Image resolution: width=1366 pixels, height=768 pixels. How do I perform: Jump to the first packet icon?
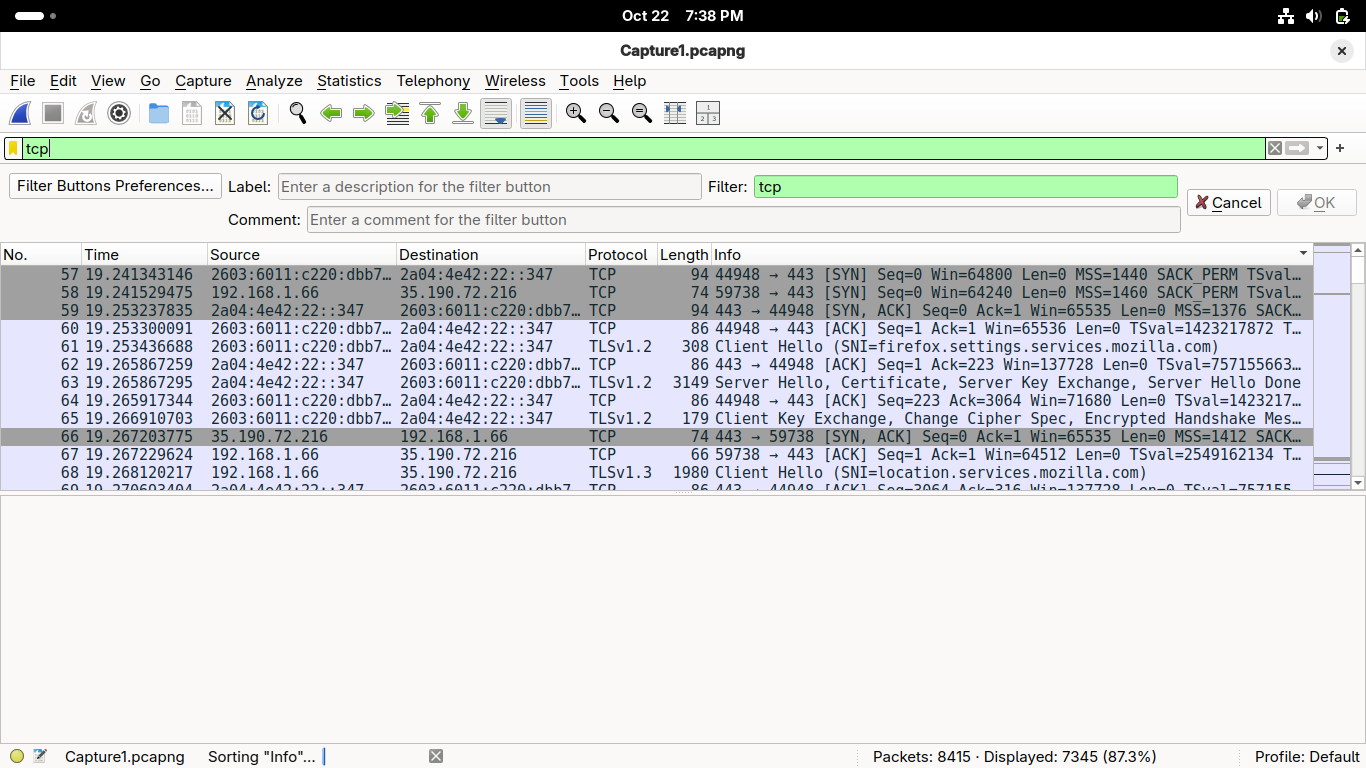(430, 114)
